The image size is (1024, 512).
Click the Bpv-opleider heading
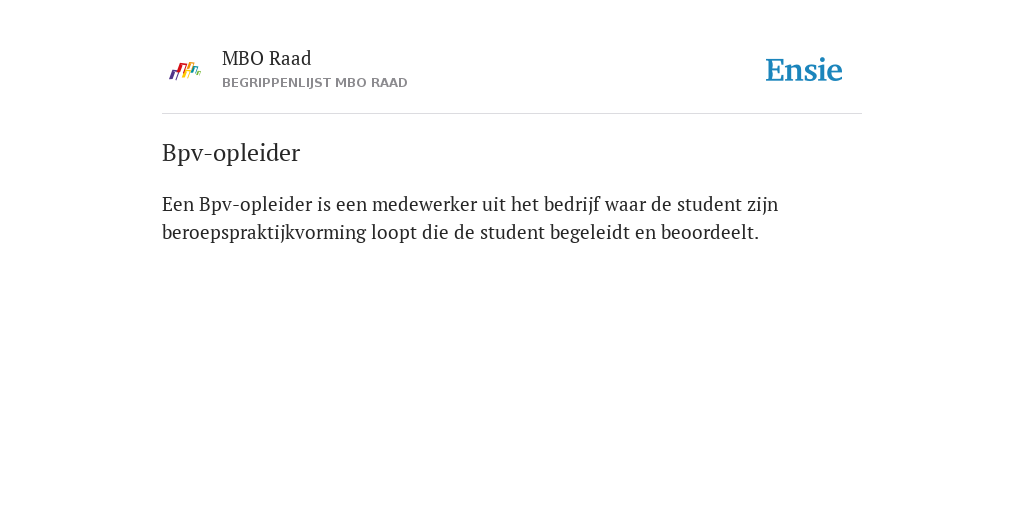(x=231, y=153)
